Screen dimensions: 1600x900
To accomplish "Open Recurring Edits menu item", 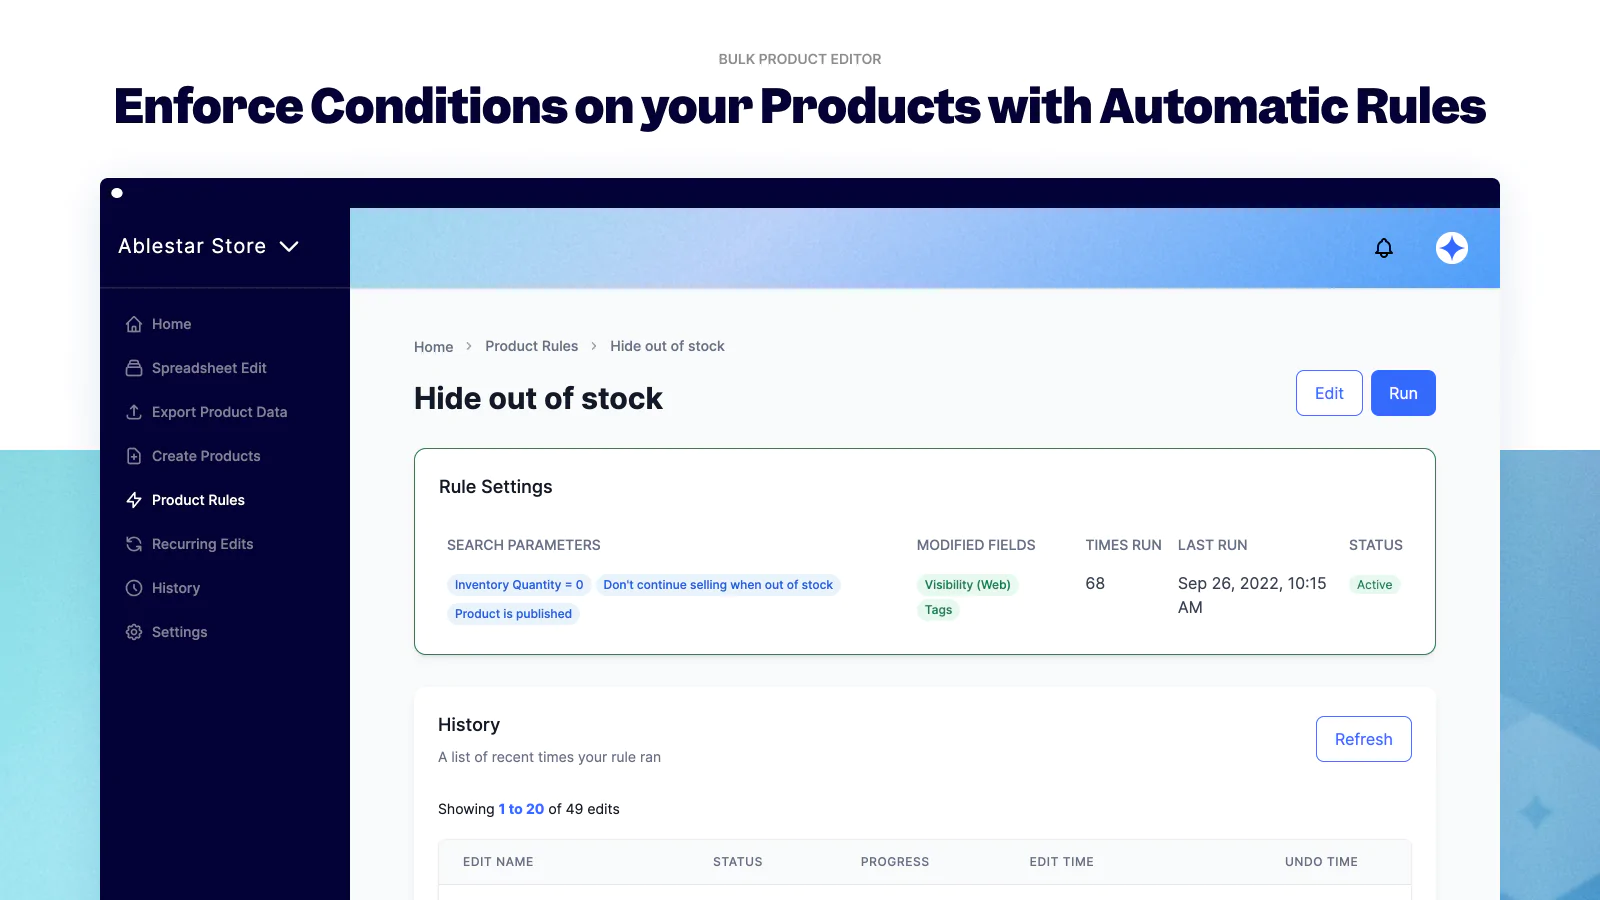I will [x=202, y=544].
